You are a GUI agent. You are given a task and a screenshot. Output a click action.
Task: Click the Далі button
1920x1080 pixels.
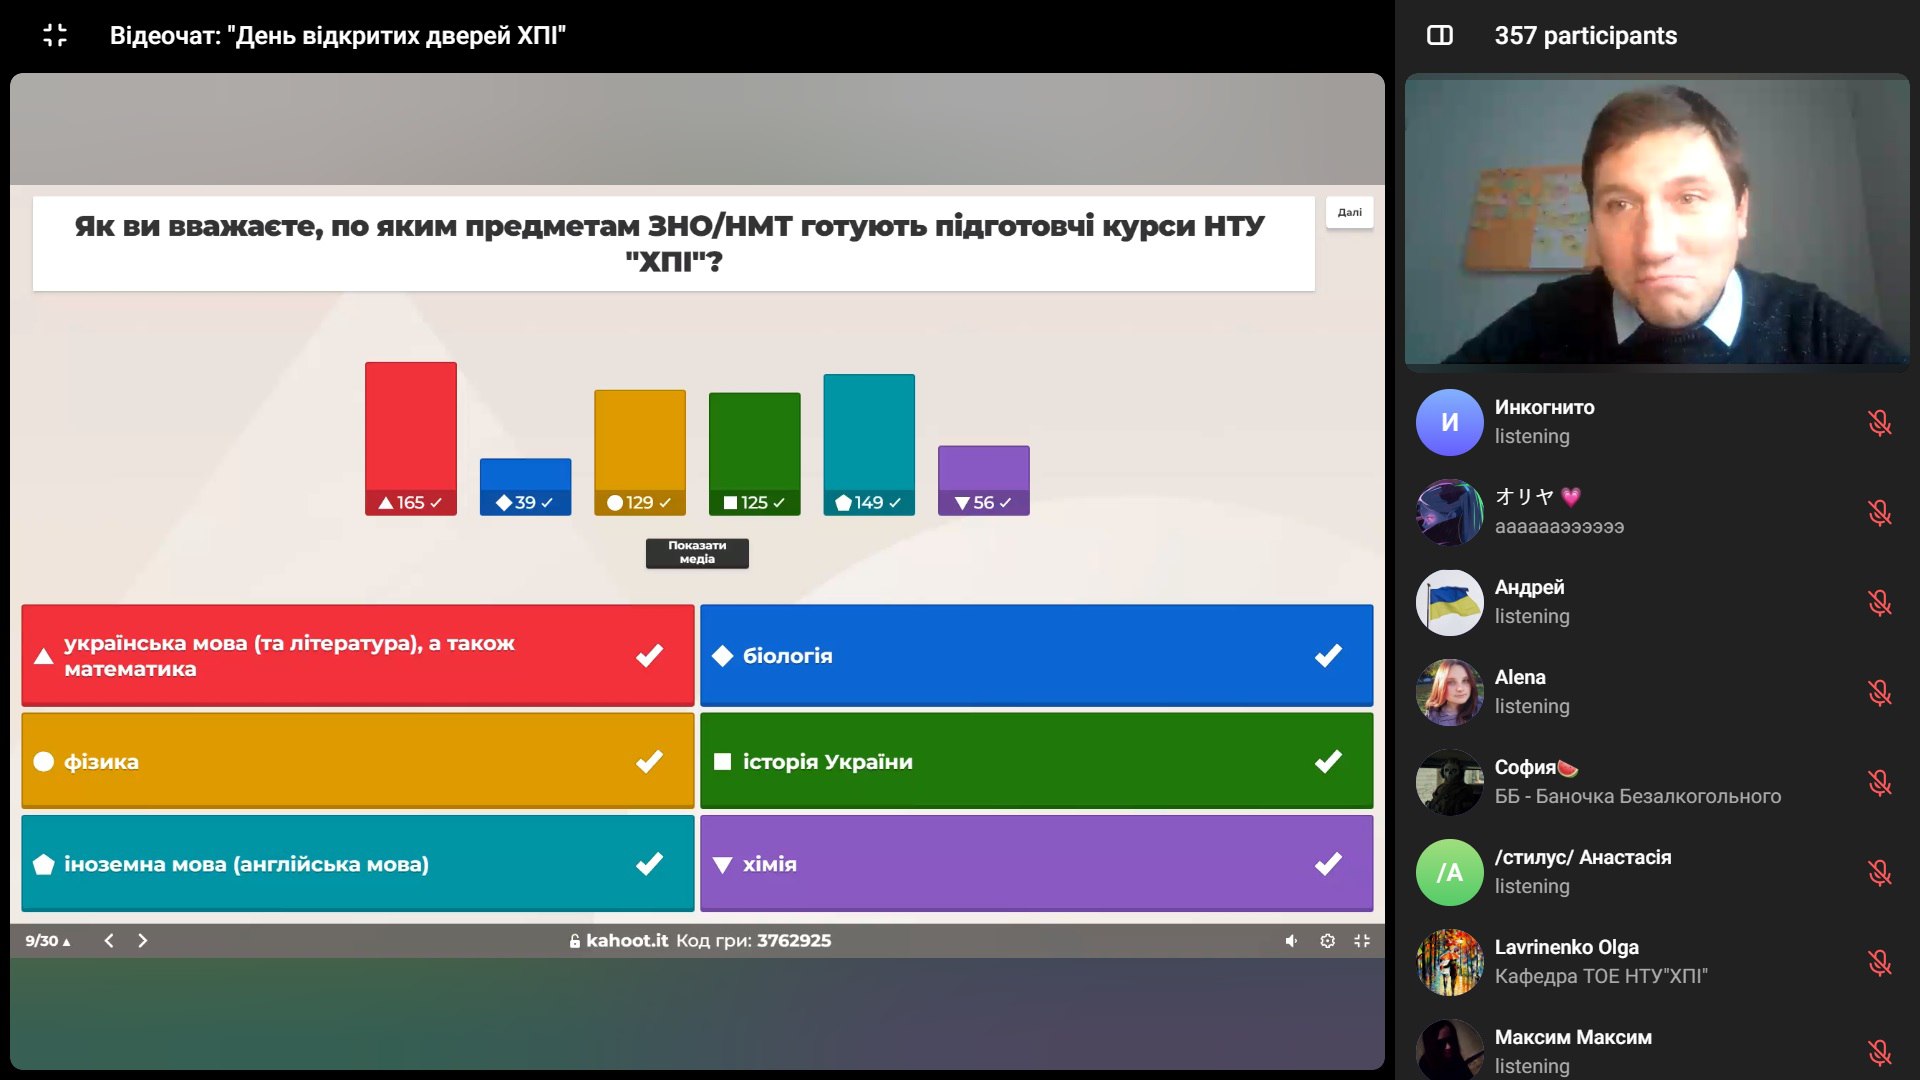1349,212
